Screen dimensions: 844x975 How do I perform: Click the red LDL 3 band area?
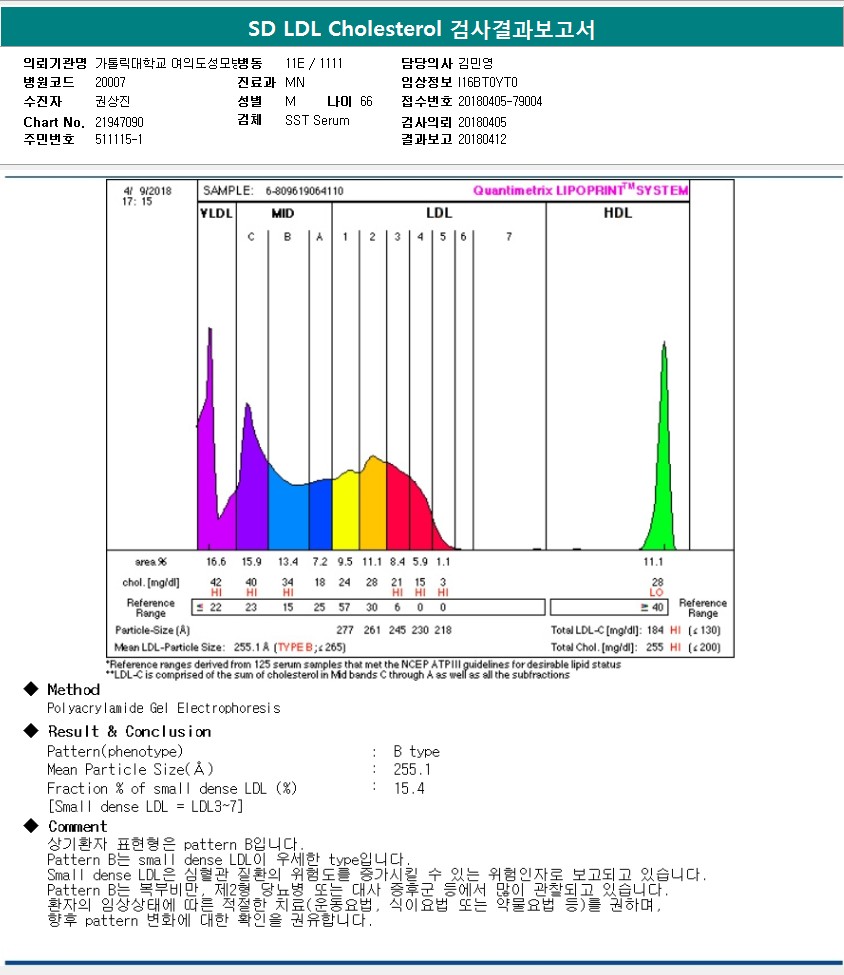pos(398,507)
